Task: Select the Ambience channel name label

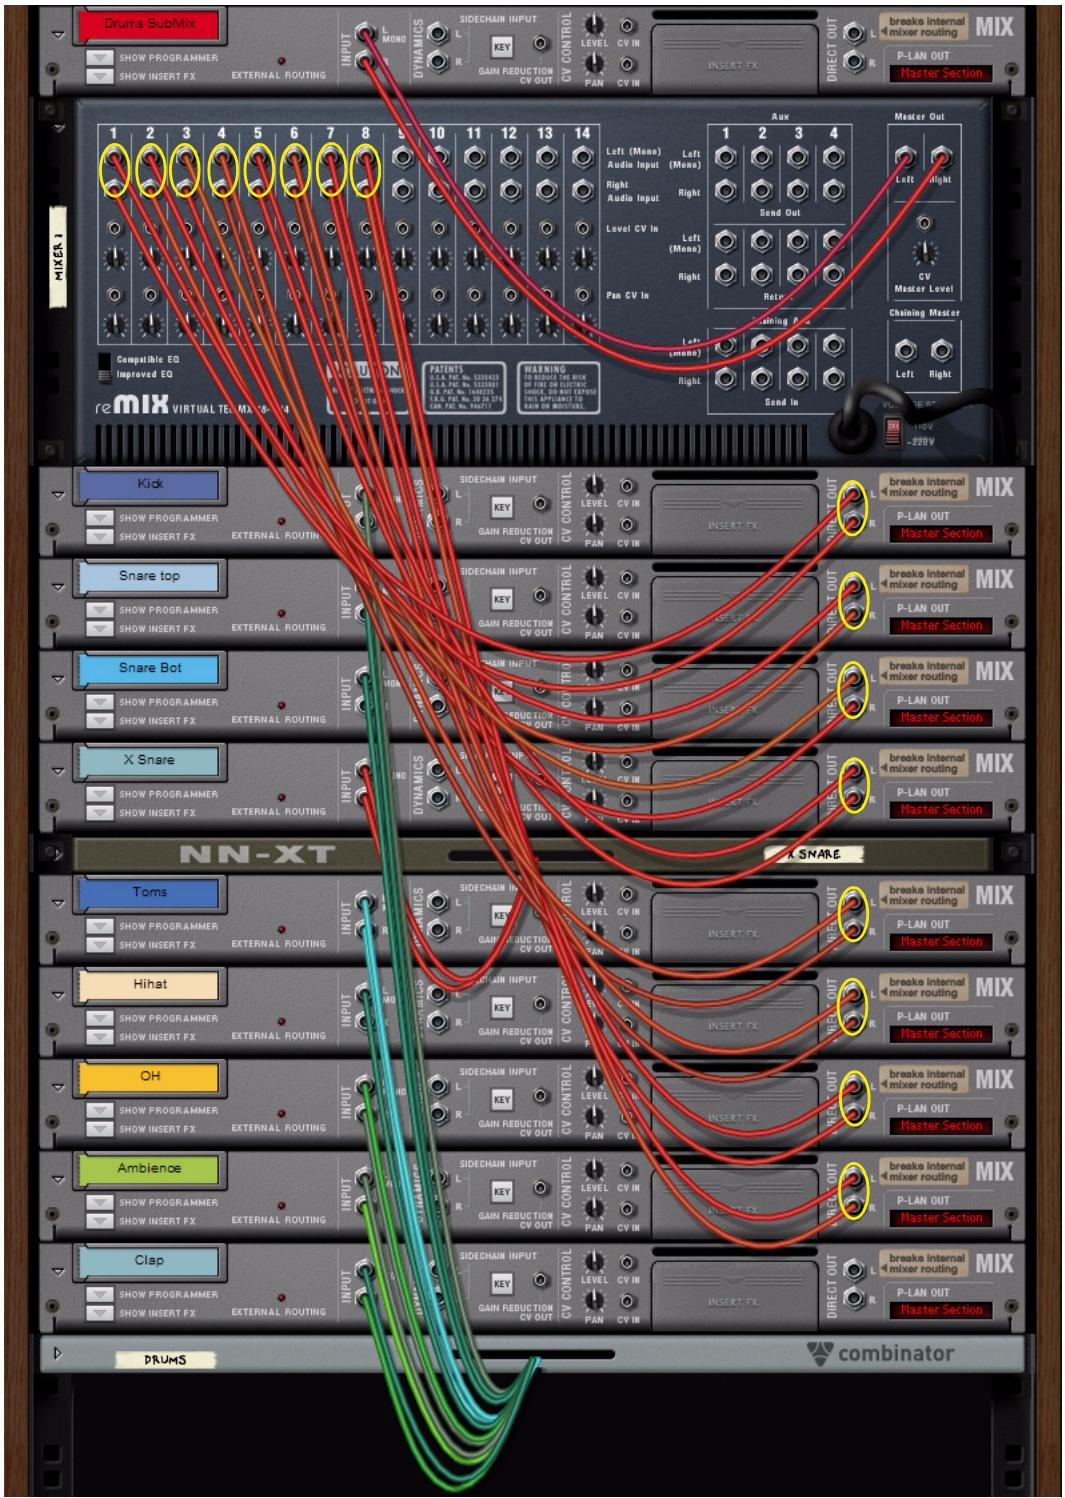Action: click(150, 1168)
